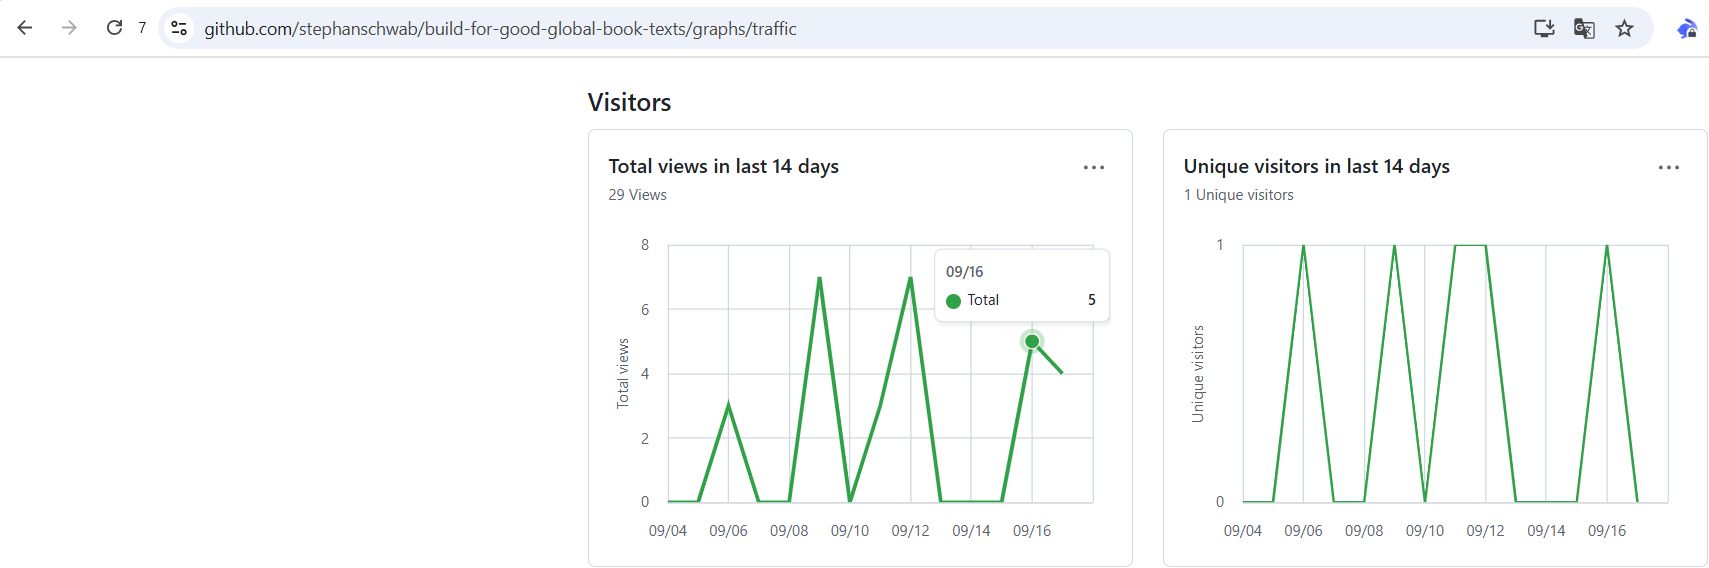Click highlighted 09/16 point on Total views
Image resolution: width=1709 pixels, height=568 pixels.
(x=1032, y=342)
